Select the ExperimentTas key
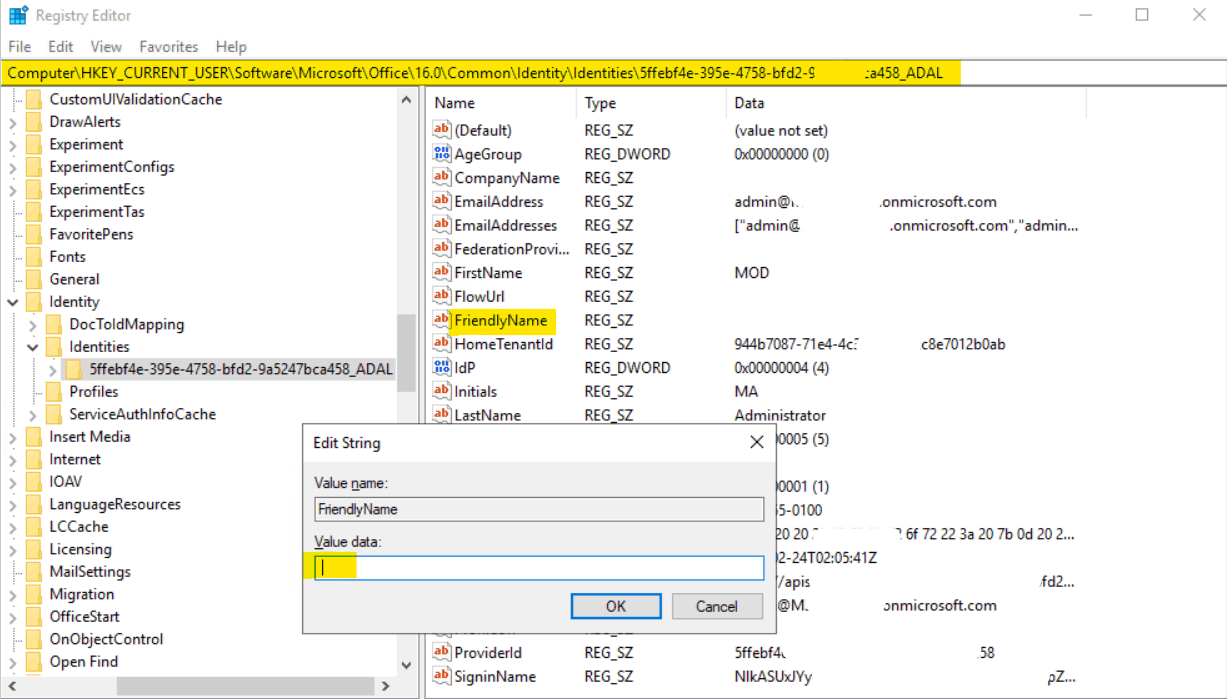 pos(97,212)
